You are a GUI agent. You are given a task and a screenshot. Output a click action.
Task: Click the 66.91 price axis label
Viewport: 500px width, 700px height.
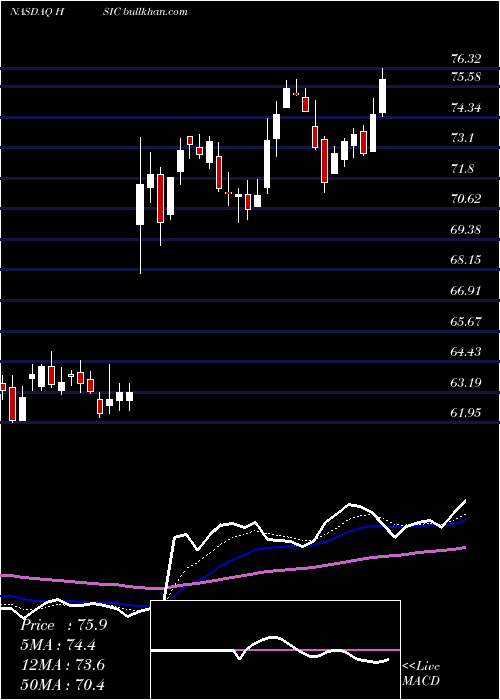click(466, 291)
